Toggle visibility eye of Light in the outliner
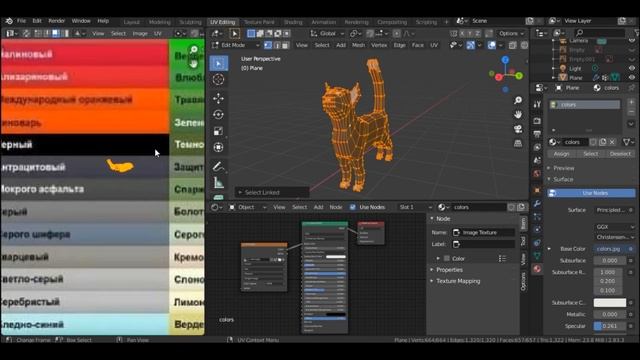This screenshot has height=360, width=640. (632, 69)
